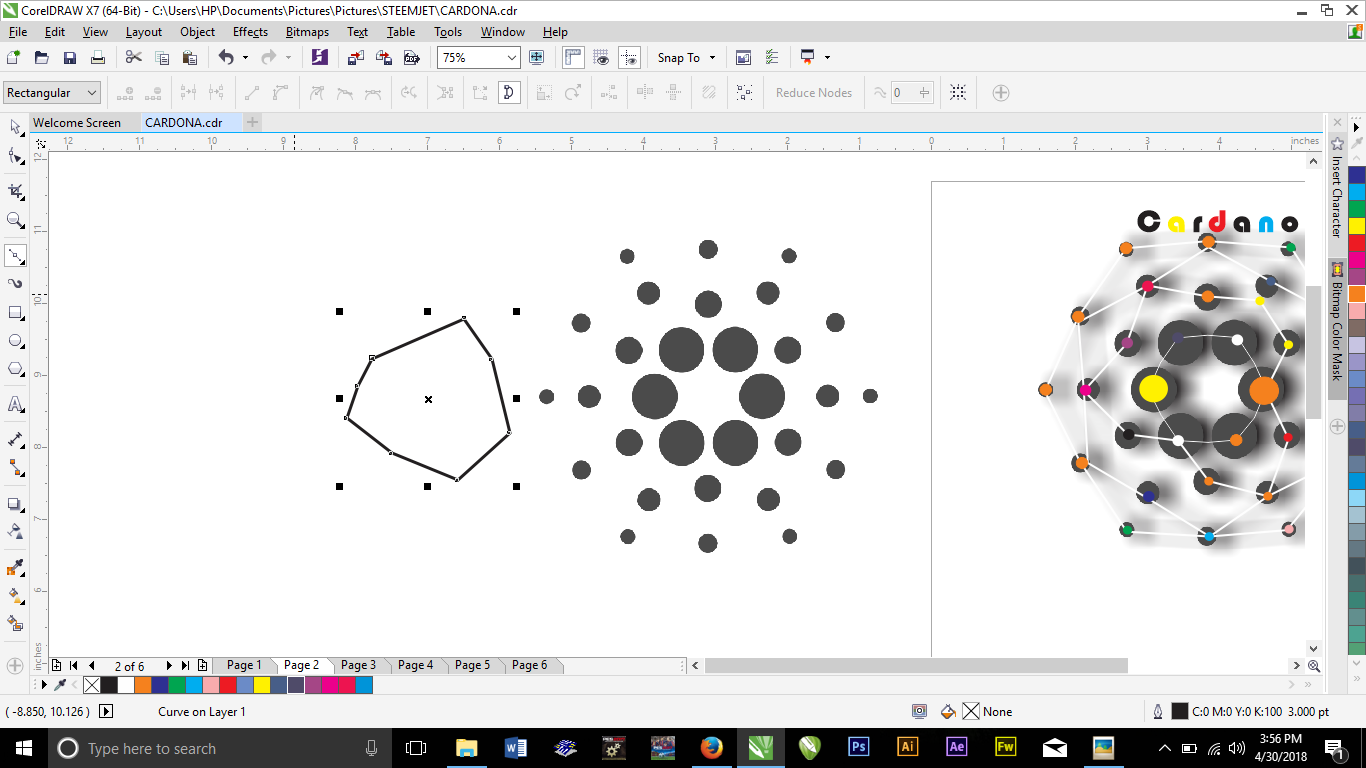
Task: Switch to the Page 3 tab
Action: tap(358, 665)
